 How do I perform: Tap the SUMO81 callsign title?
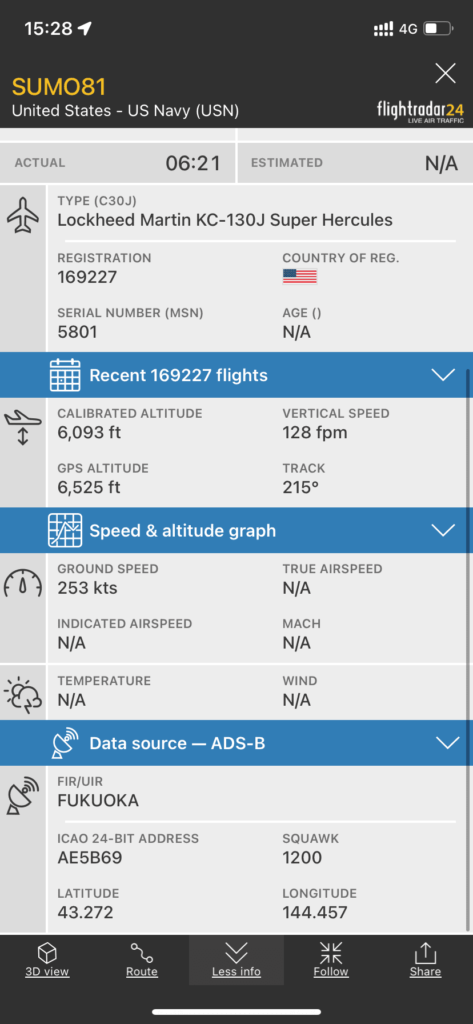click(59, 87)
